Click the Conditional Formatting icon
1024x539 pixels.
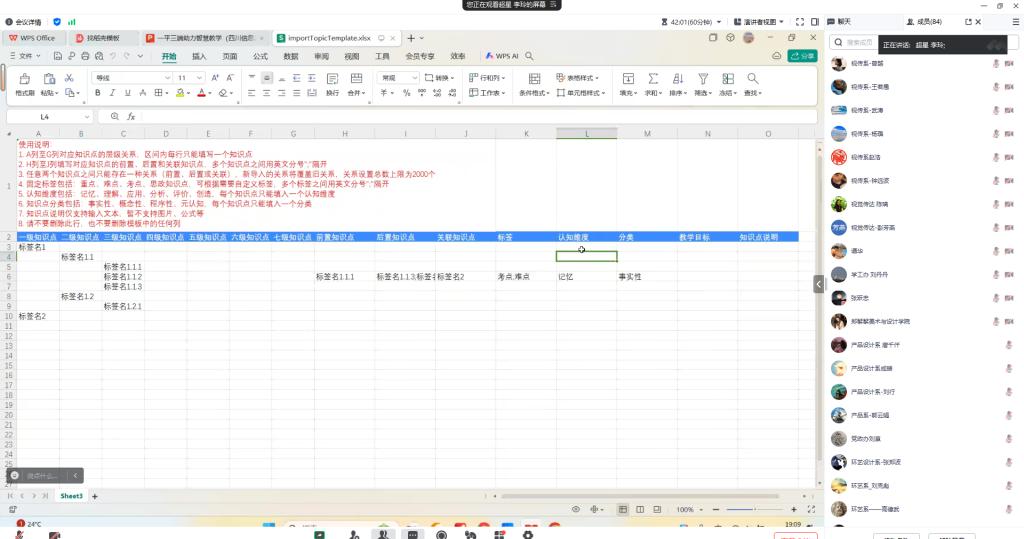(x=534, y=79)
